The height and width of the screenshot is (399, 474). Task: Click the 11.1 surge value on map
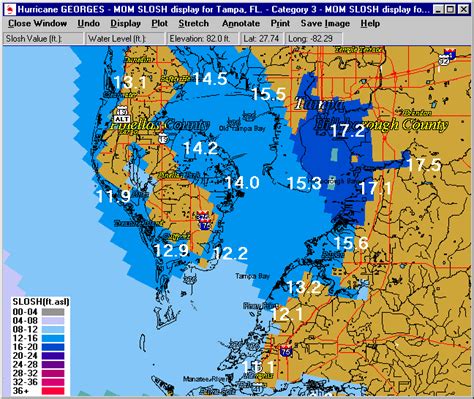(258, 367)
